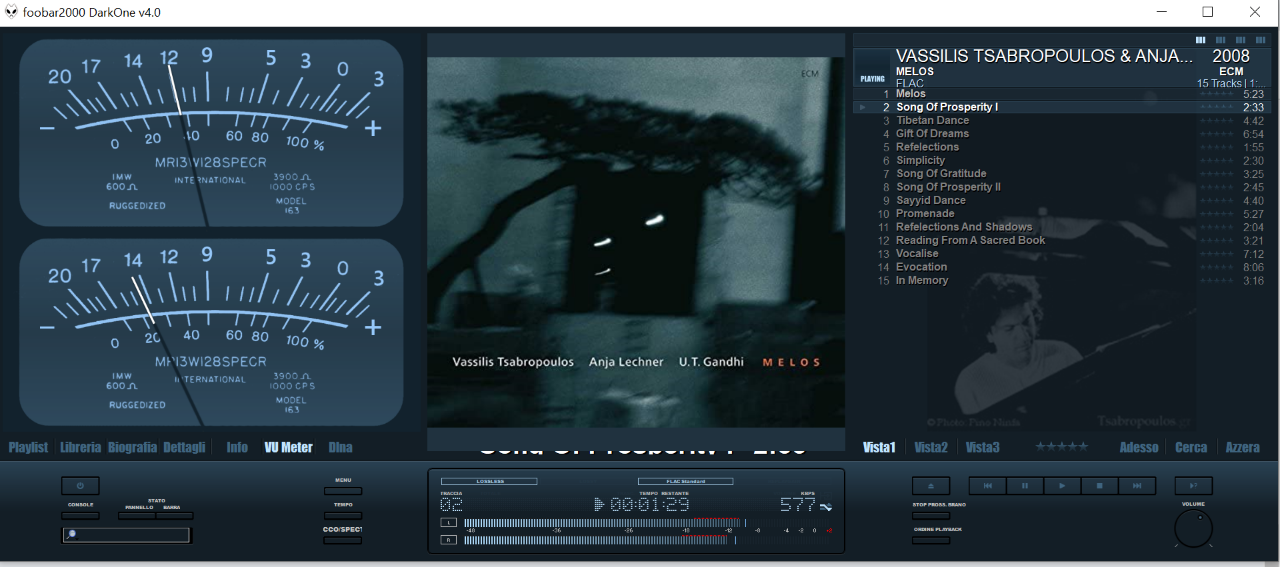1280x567 pixels.
Task: Skip to the previous track
Action: 988,486
